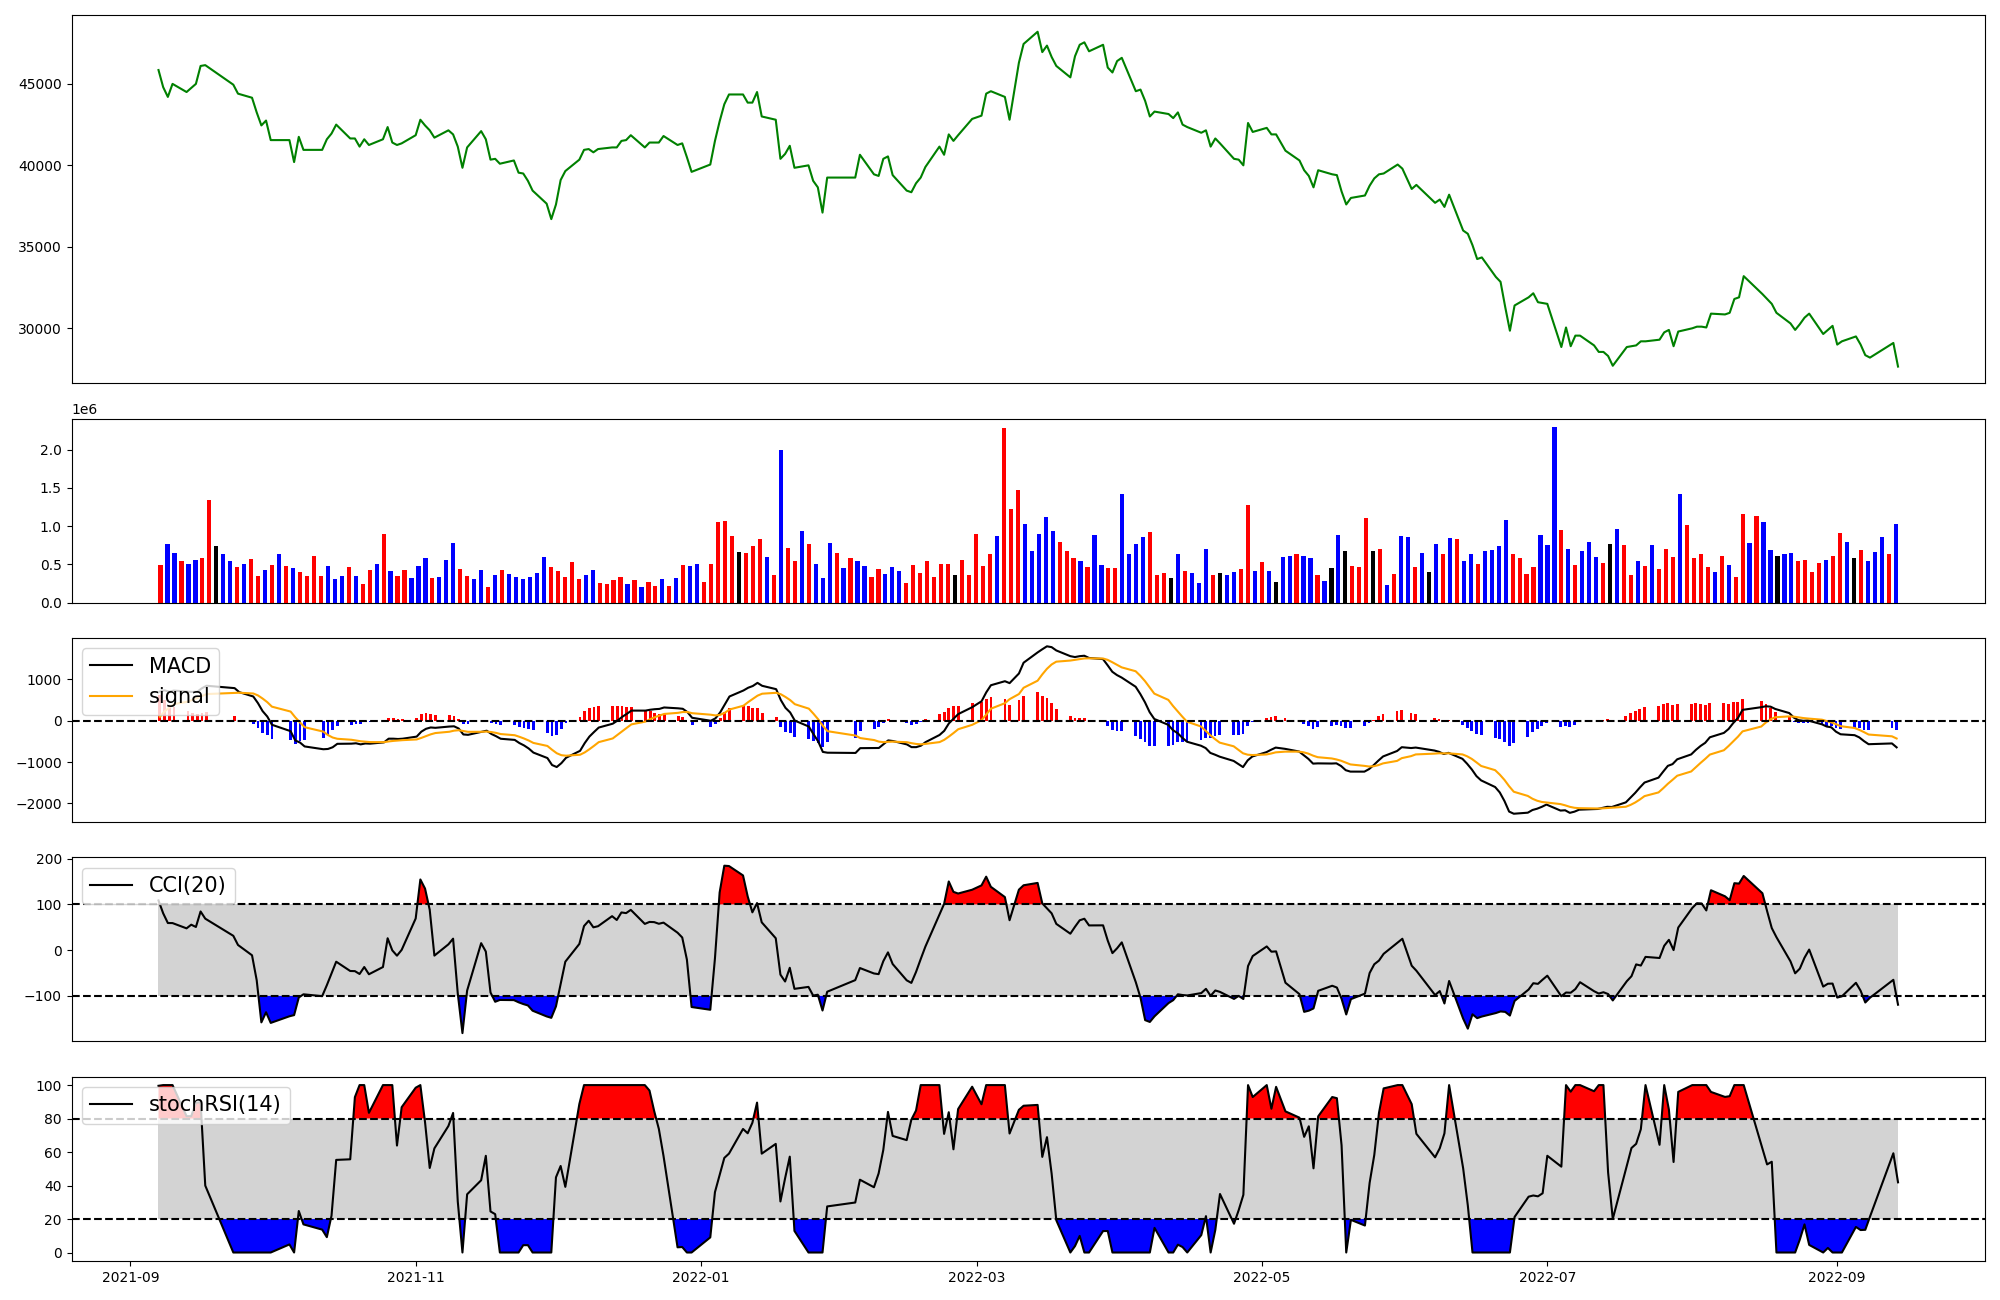Click the 80 tick on stochRSI axis
This screenshot has width=2000, height=1300.
(x=54, y=1119)
